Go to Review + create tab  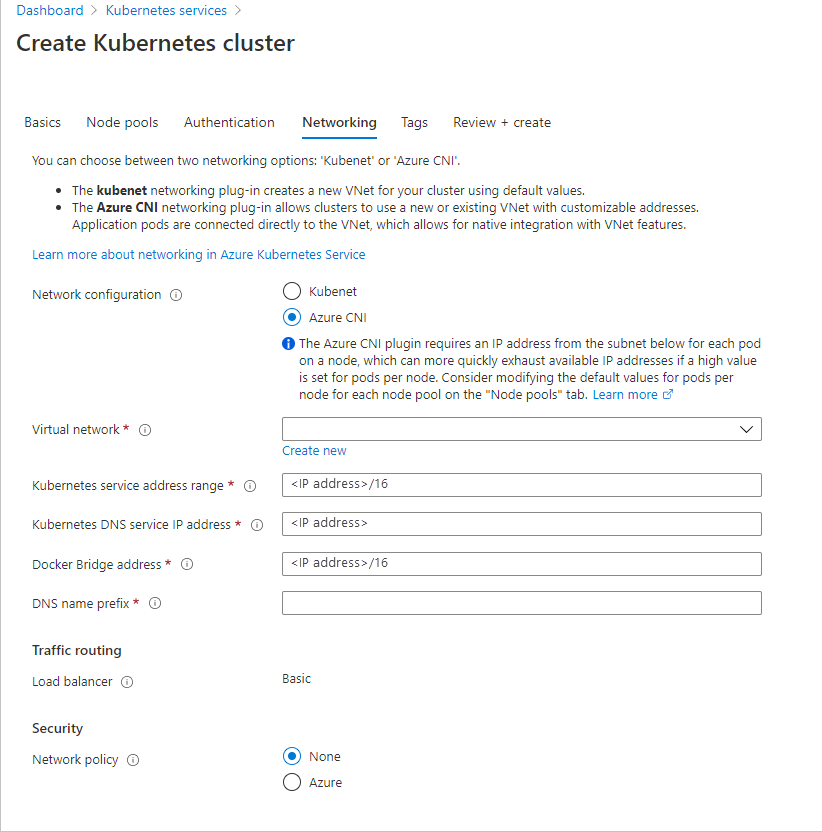point(501,122)
